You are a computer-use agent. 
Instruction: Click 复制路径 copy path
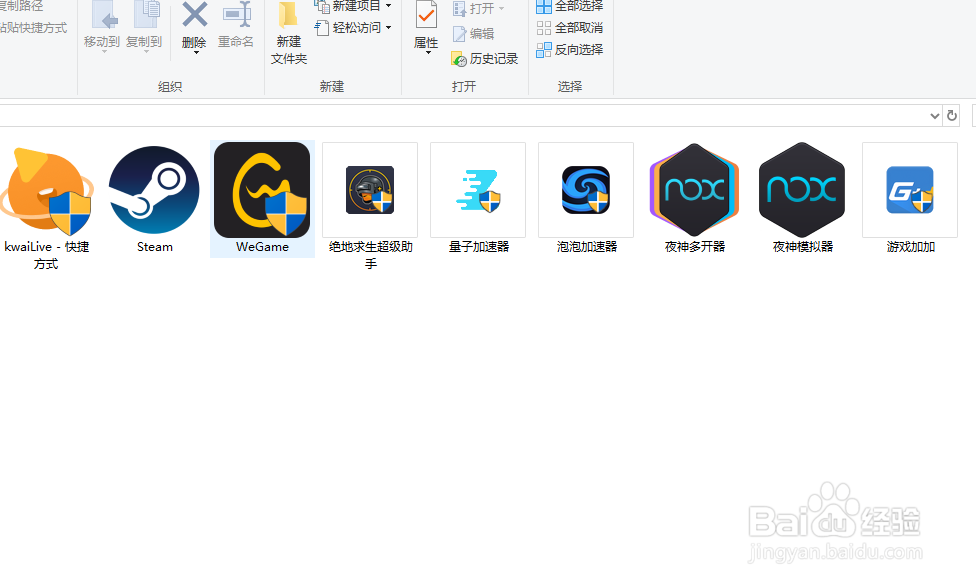[x=22, y=6]
